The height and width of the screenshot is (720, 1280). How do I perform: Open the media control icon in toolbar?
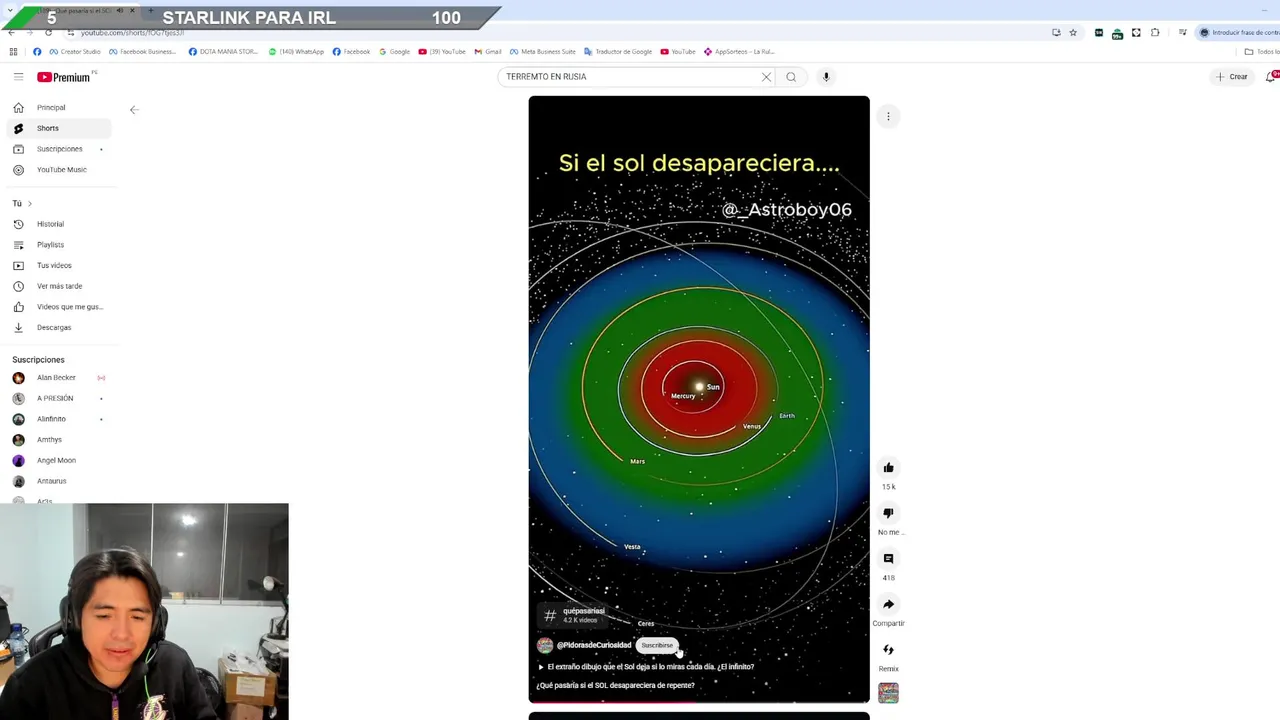1182,33
